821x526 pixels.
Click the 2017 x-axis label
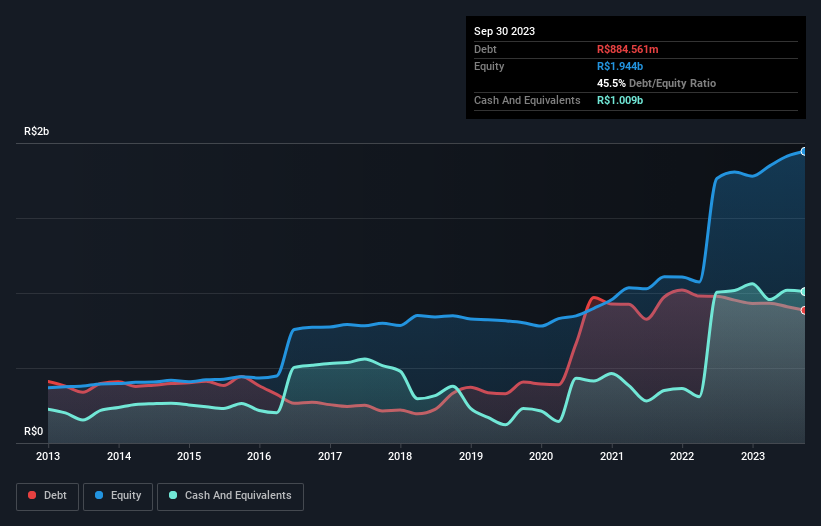click(x=330, y=456)
